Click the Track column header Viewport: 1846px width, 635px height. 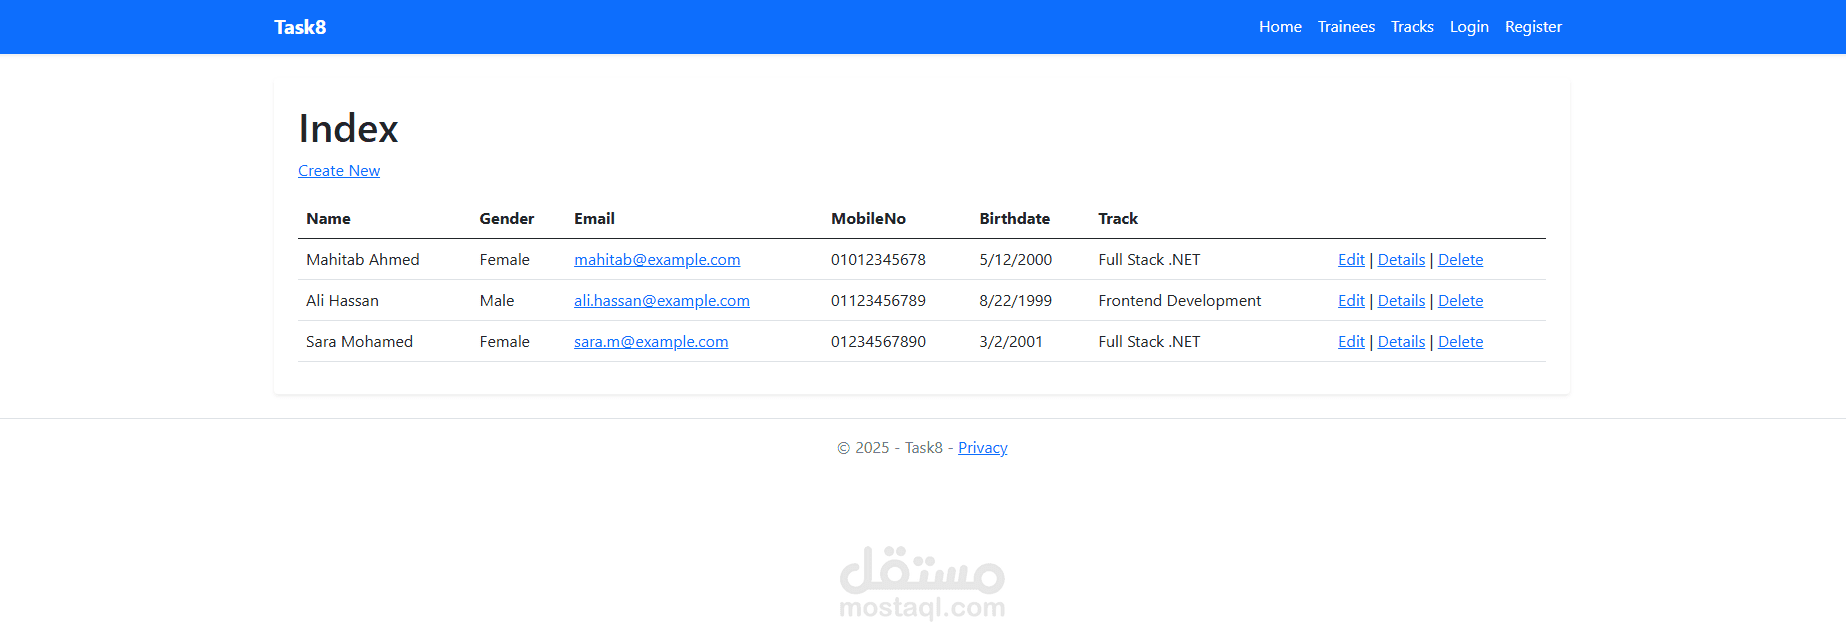click(1118, 219)
